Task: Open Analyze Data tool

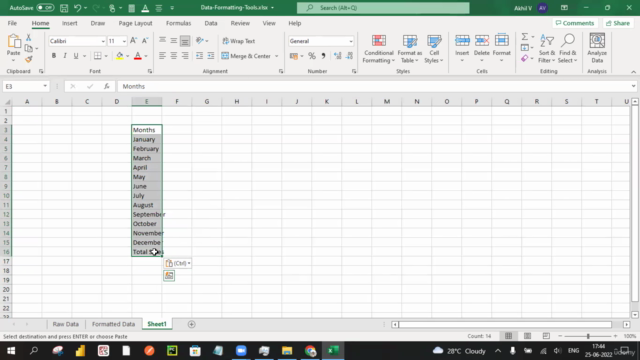Action: 597,48
